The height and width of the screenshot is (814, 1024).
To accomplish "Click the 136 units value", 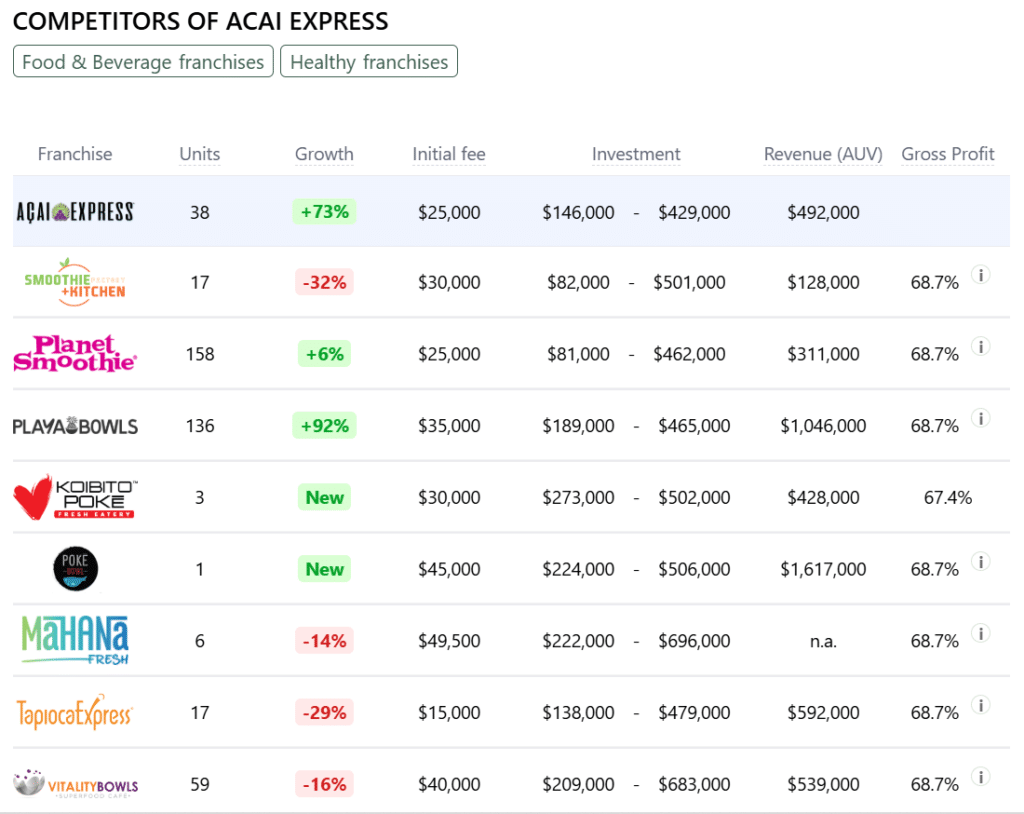I will tap(200, 426).
